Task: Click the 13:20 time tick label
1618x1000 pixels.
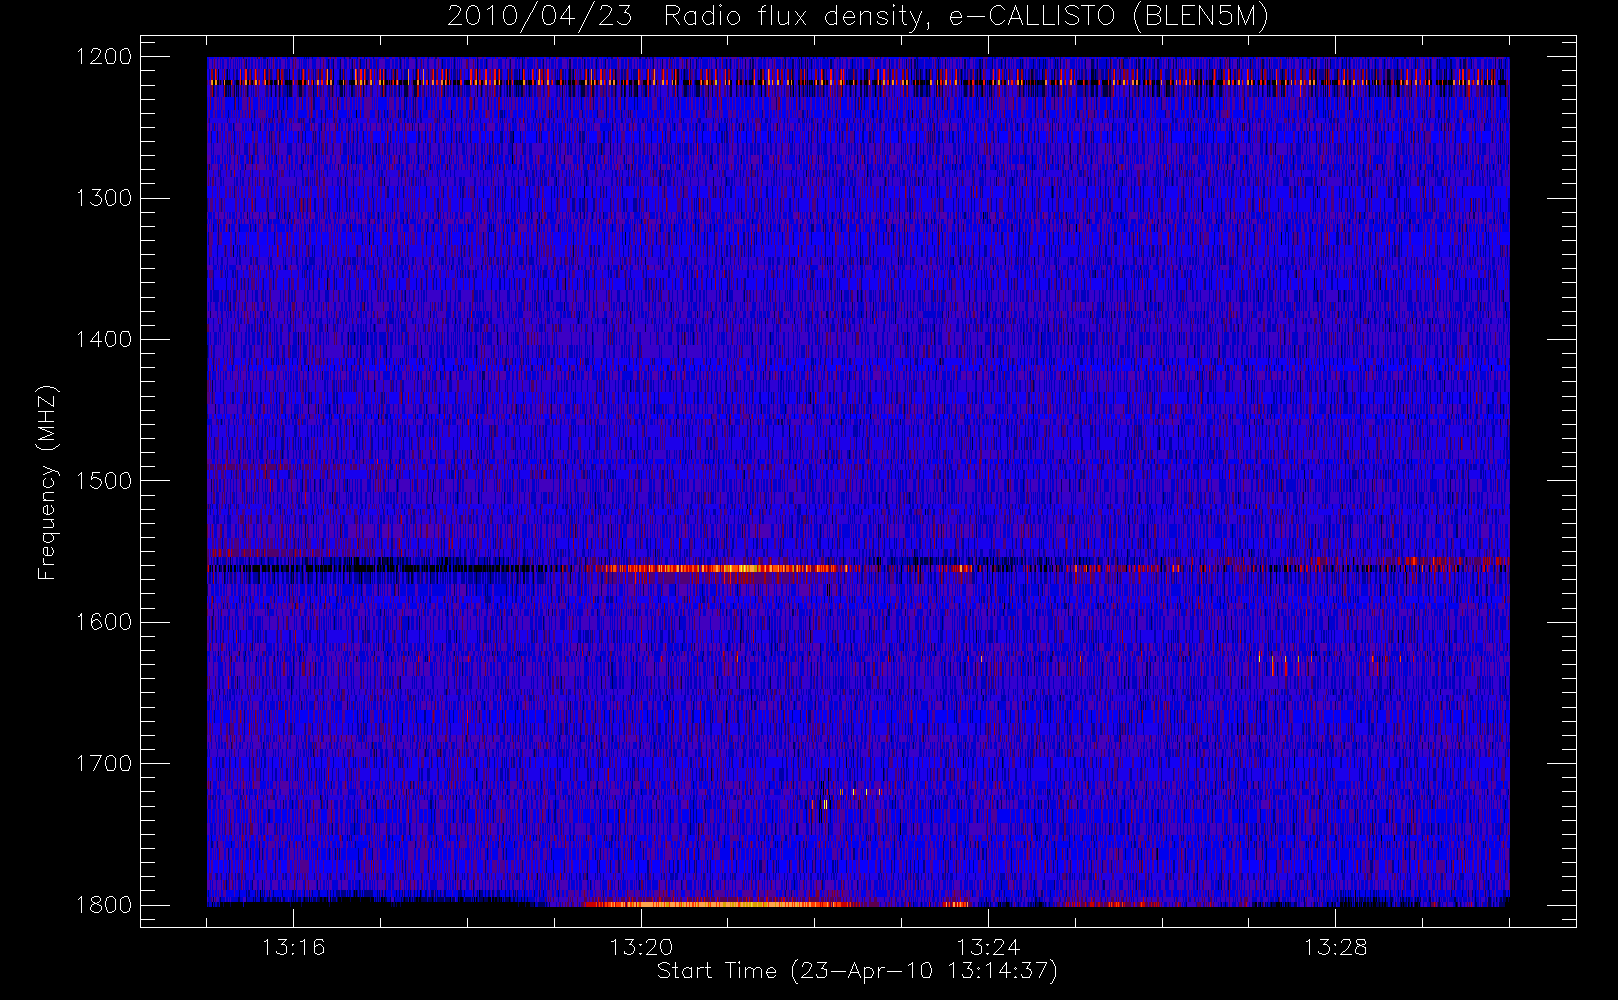Action: pyautogui.click(x=641, y=947)
